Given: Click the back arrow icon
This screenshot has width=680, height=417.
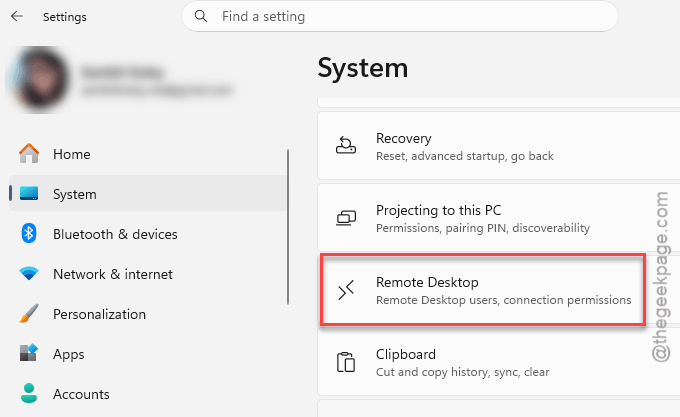Looking at the screenshot, I should 16,16.
